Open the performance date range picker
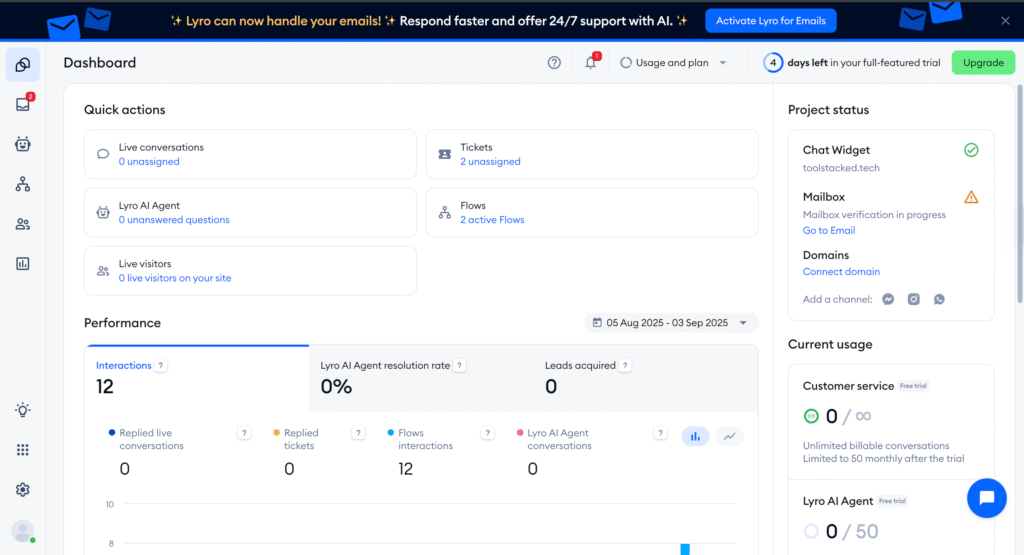Viewport: 1024px width, 555px height. (x=671, y=323)
